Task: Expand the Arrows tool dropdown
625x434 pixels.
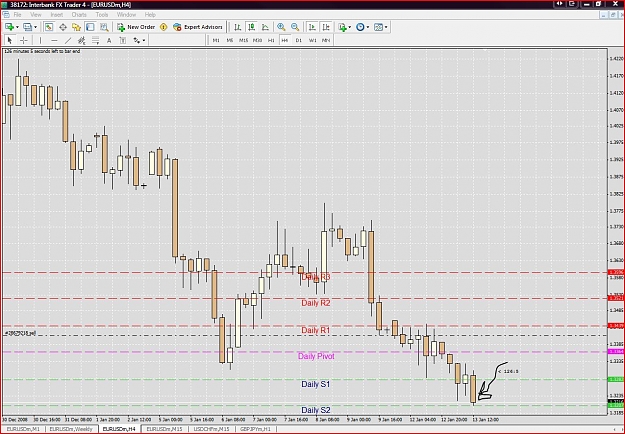Action: pos(144,40)
